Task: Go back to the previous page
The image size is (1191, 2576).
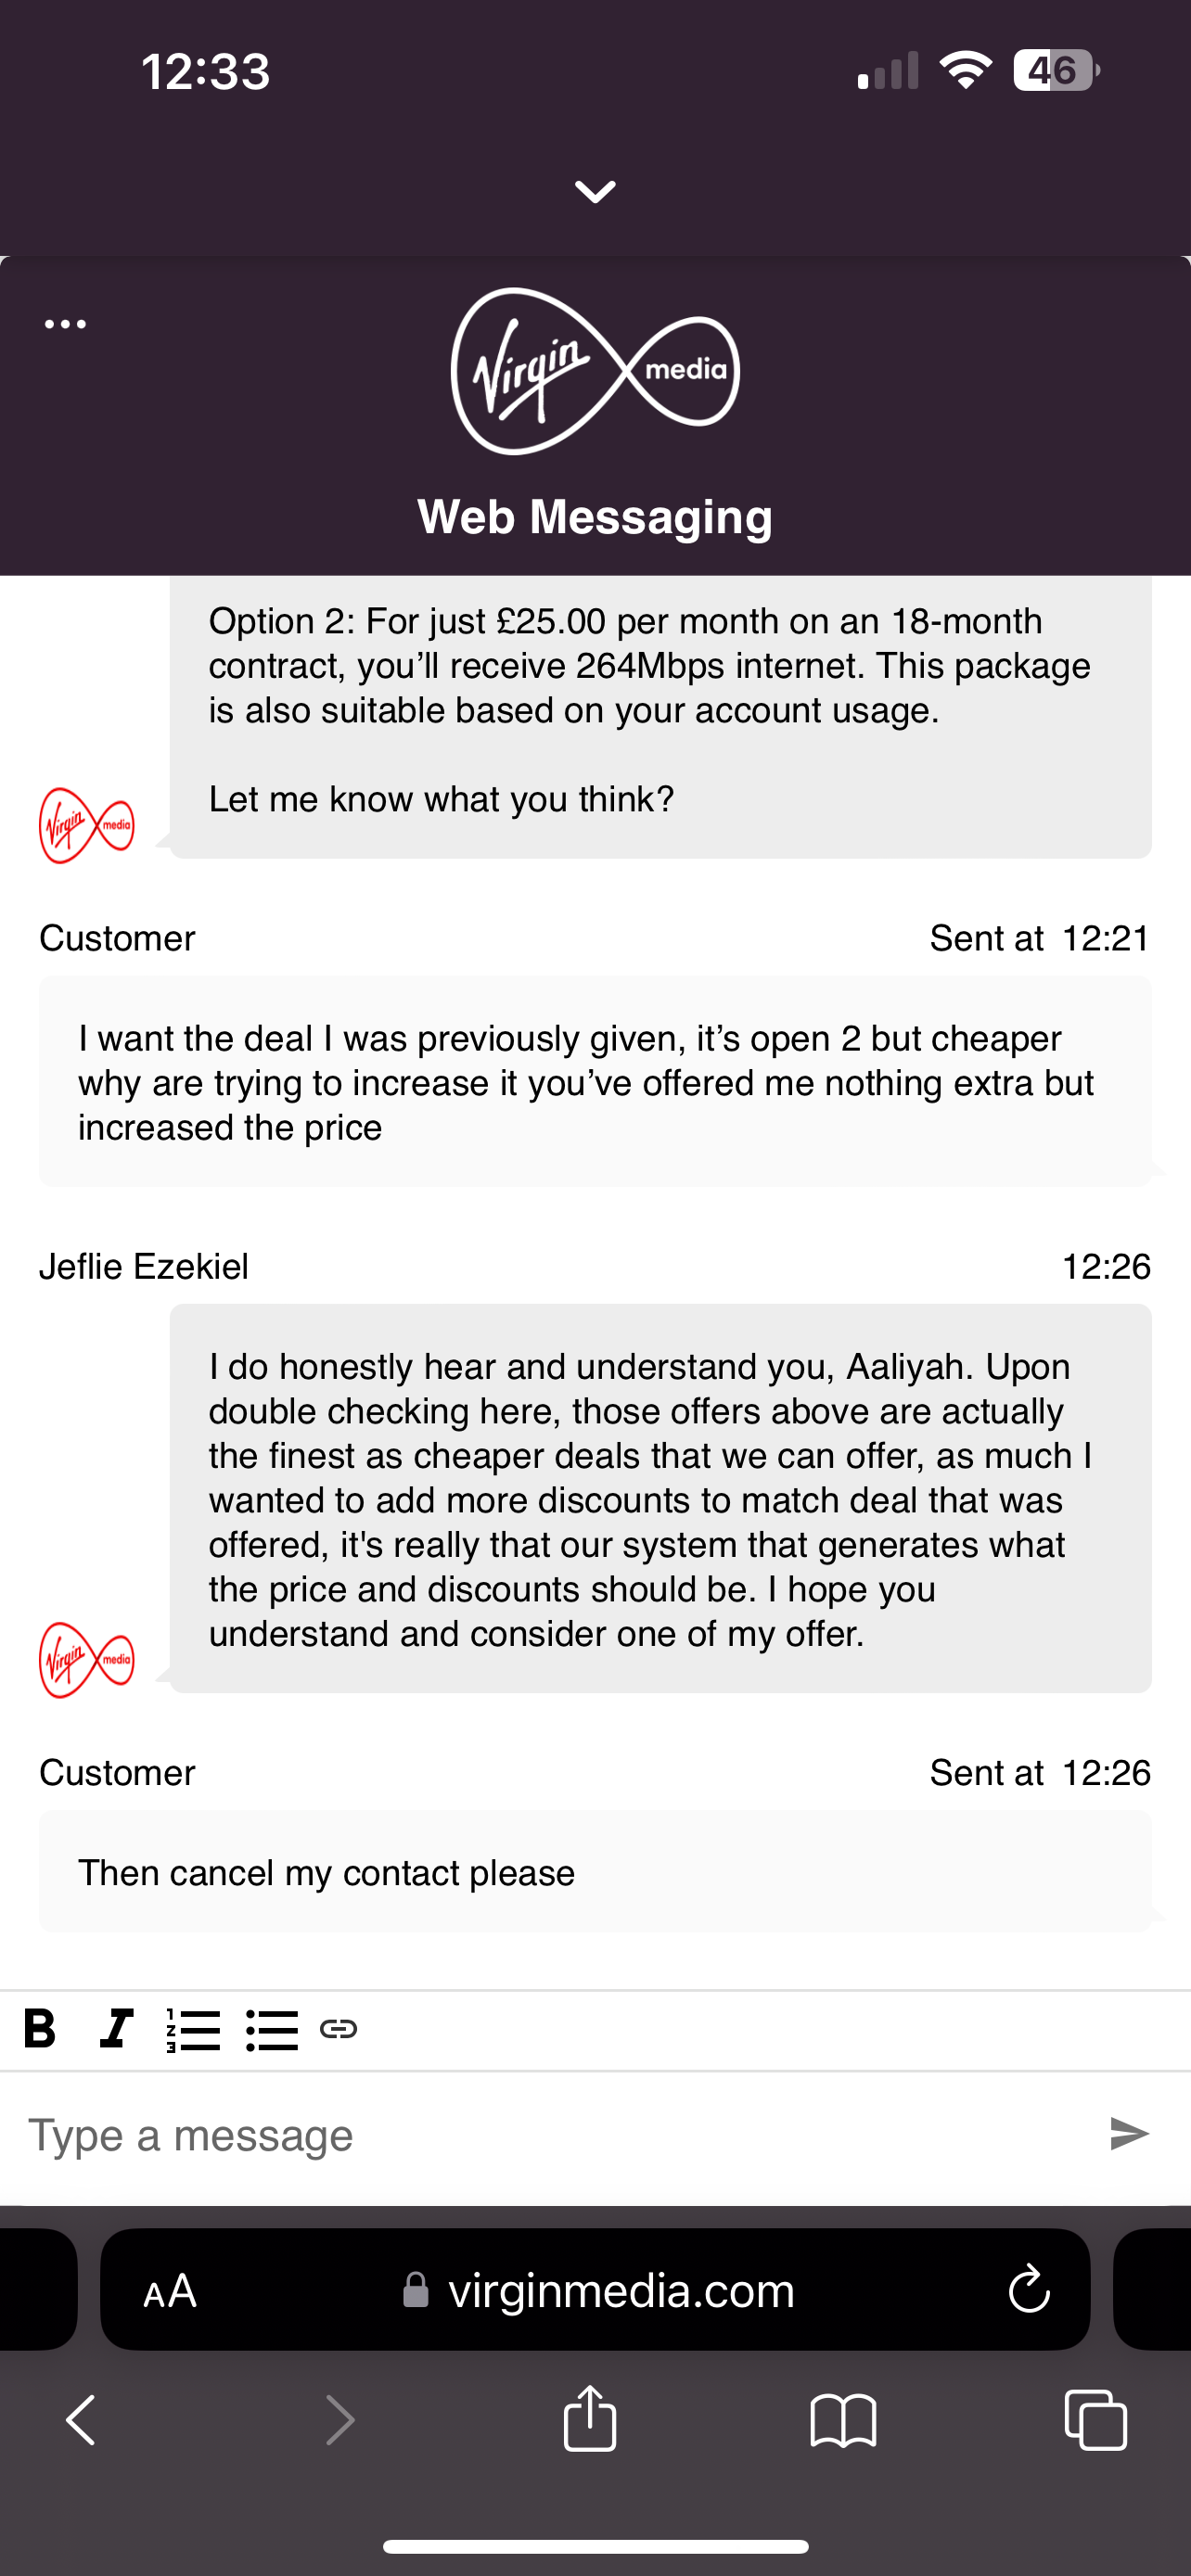Action: point(81,2420)
